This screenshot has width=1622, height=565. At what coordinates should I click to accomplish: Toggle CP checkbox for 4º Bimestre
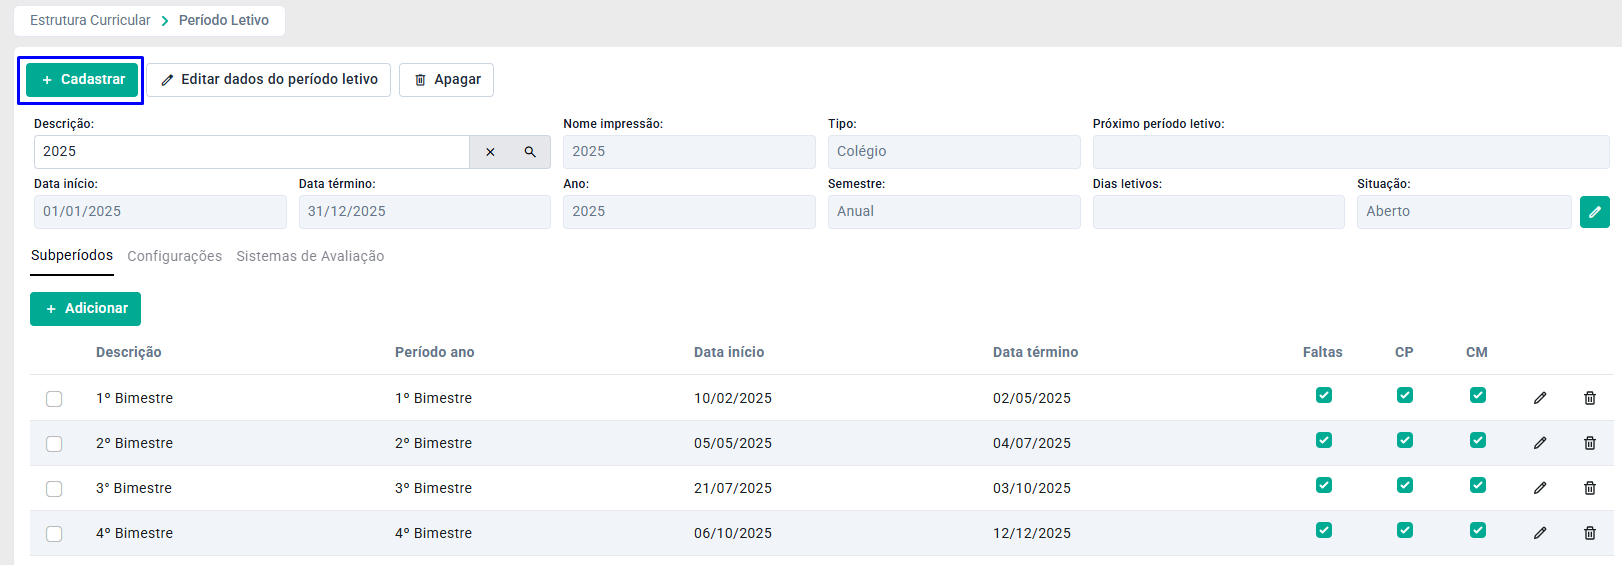[x=1405, y=530]
